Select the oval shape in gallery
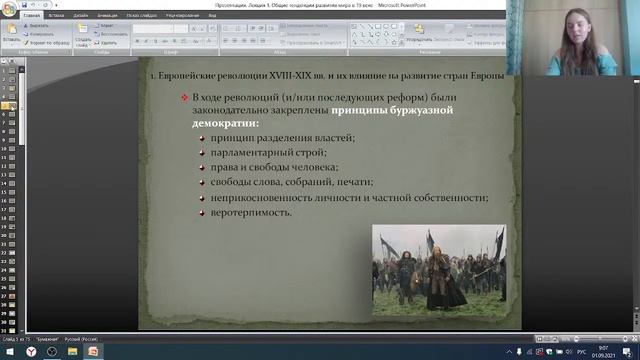The width and height of the screenshot is (640, 360). click(386, 27)
